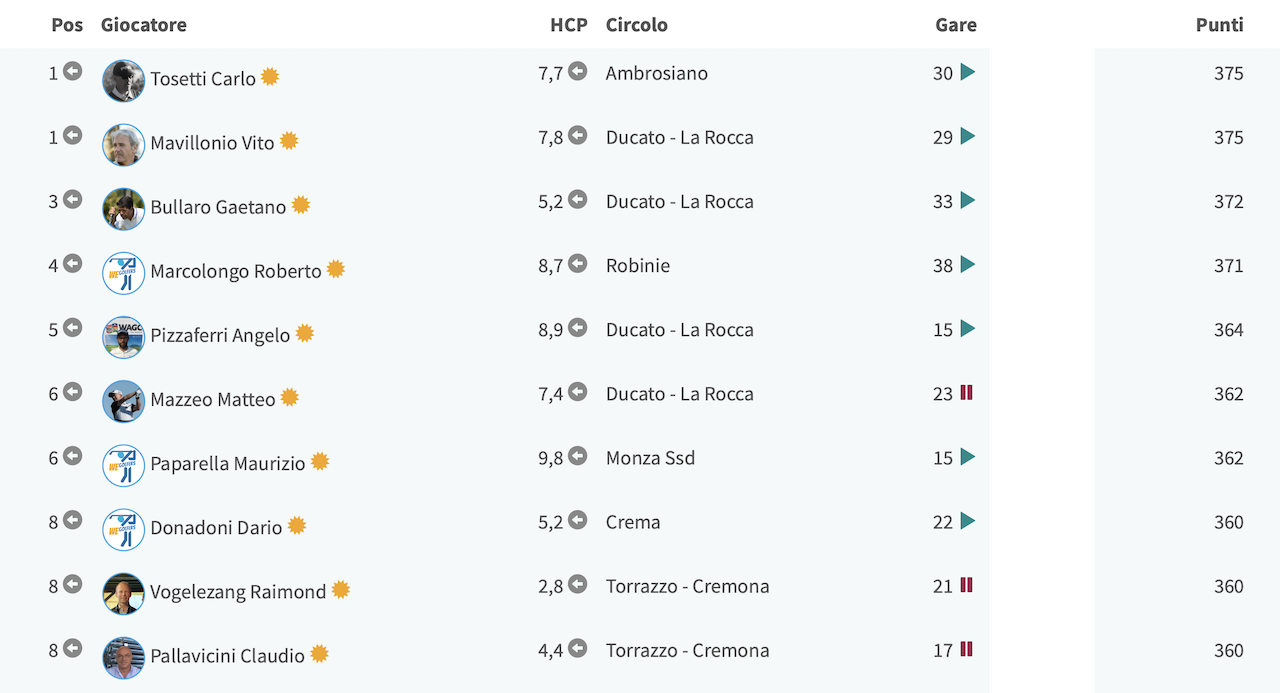Toggle the pause icon beside Mazzeo Matteo's 23 gare
Viewport: 1280px width, 693px height.
966,393
